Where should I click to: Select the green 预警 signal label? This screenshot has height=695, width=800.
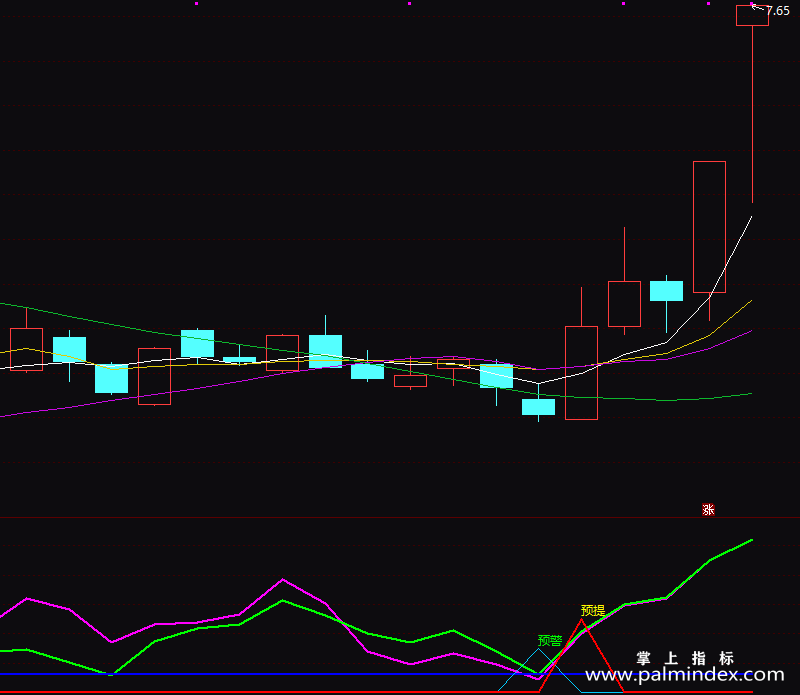click(x=549, y=640)
